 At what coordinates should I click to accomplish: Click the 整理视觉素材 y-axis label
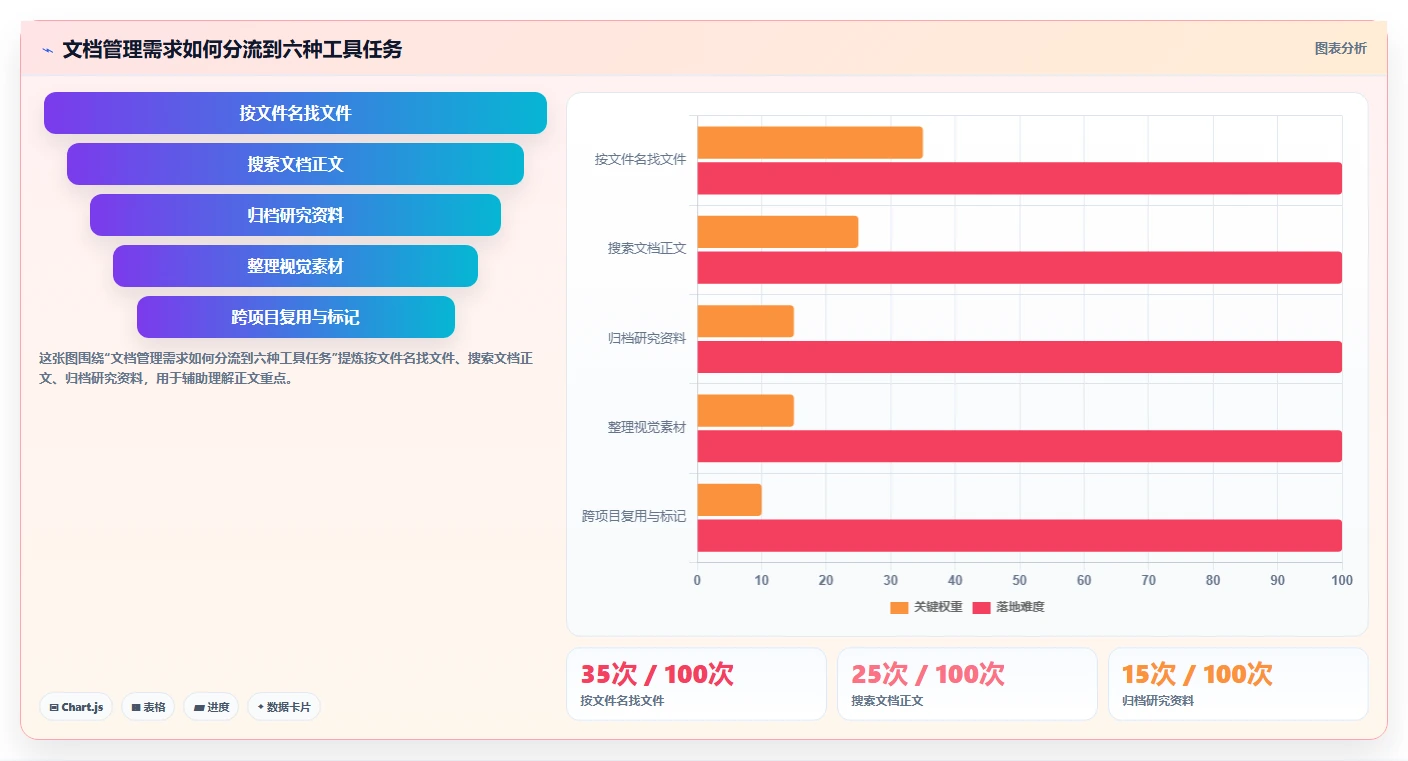(x=647, y=427)
